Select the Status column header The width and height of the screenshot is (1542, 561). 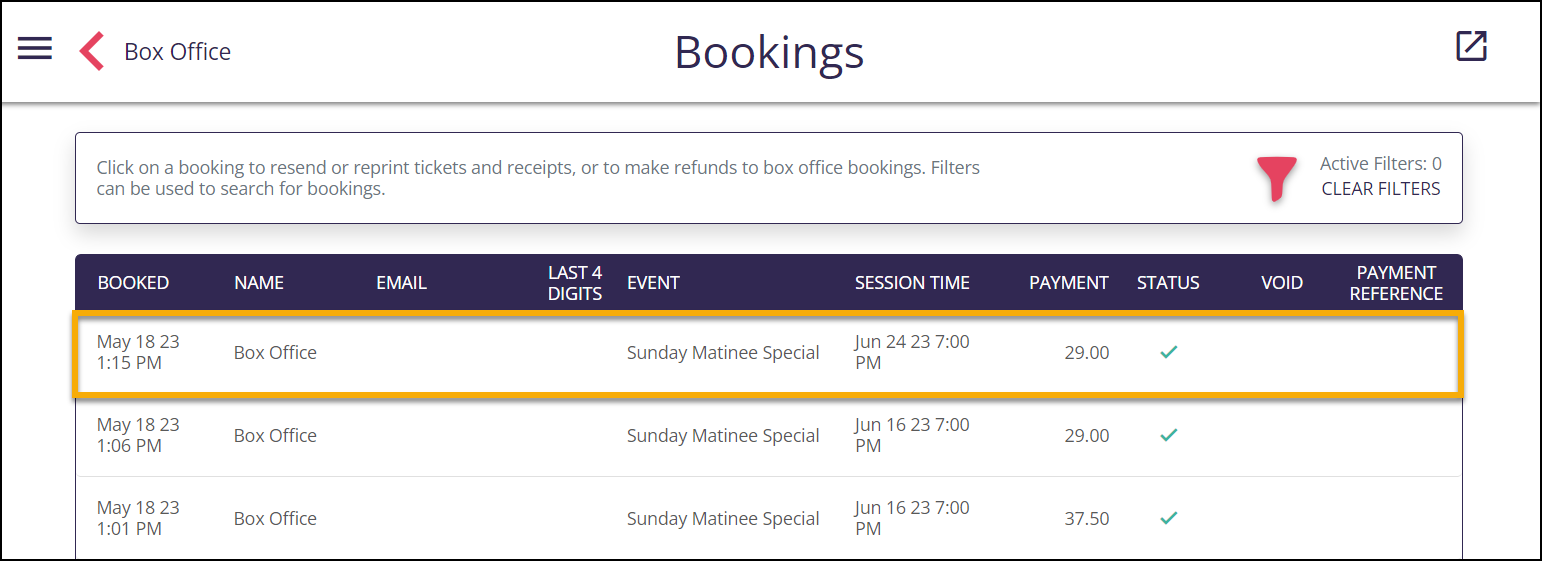click(1168, 283)
